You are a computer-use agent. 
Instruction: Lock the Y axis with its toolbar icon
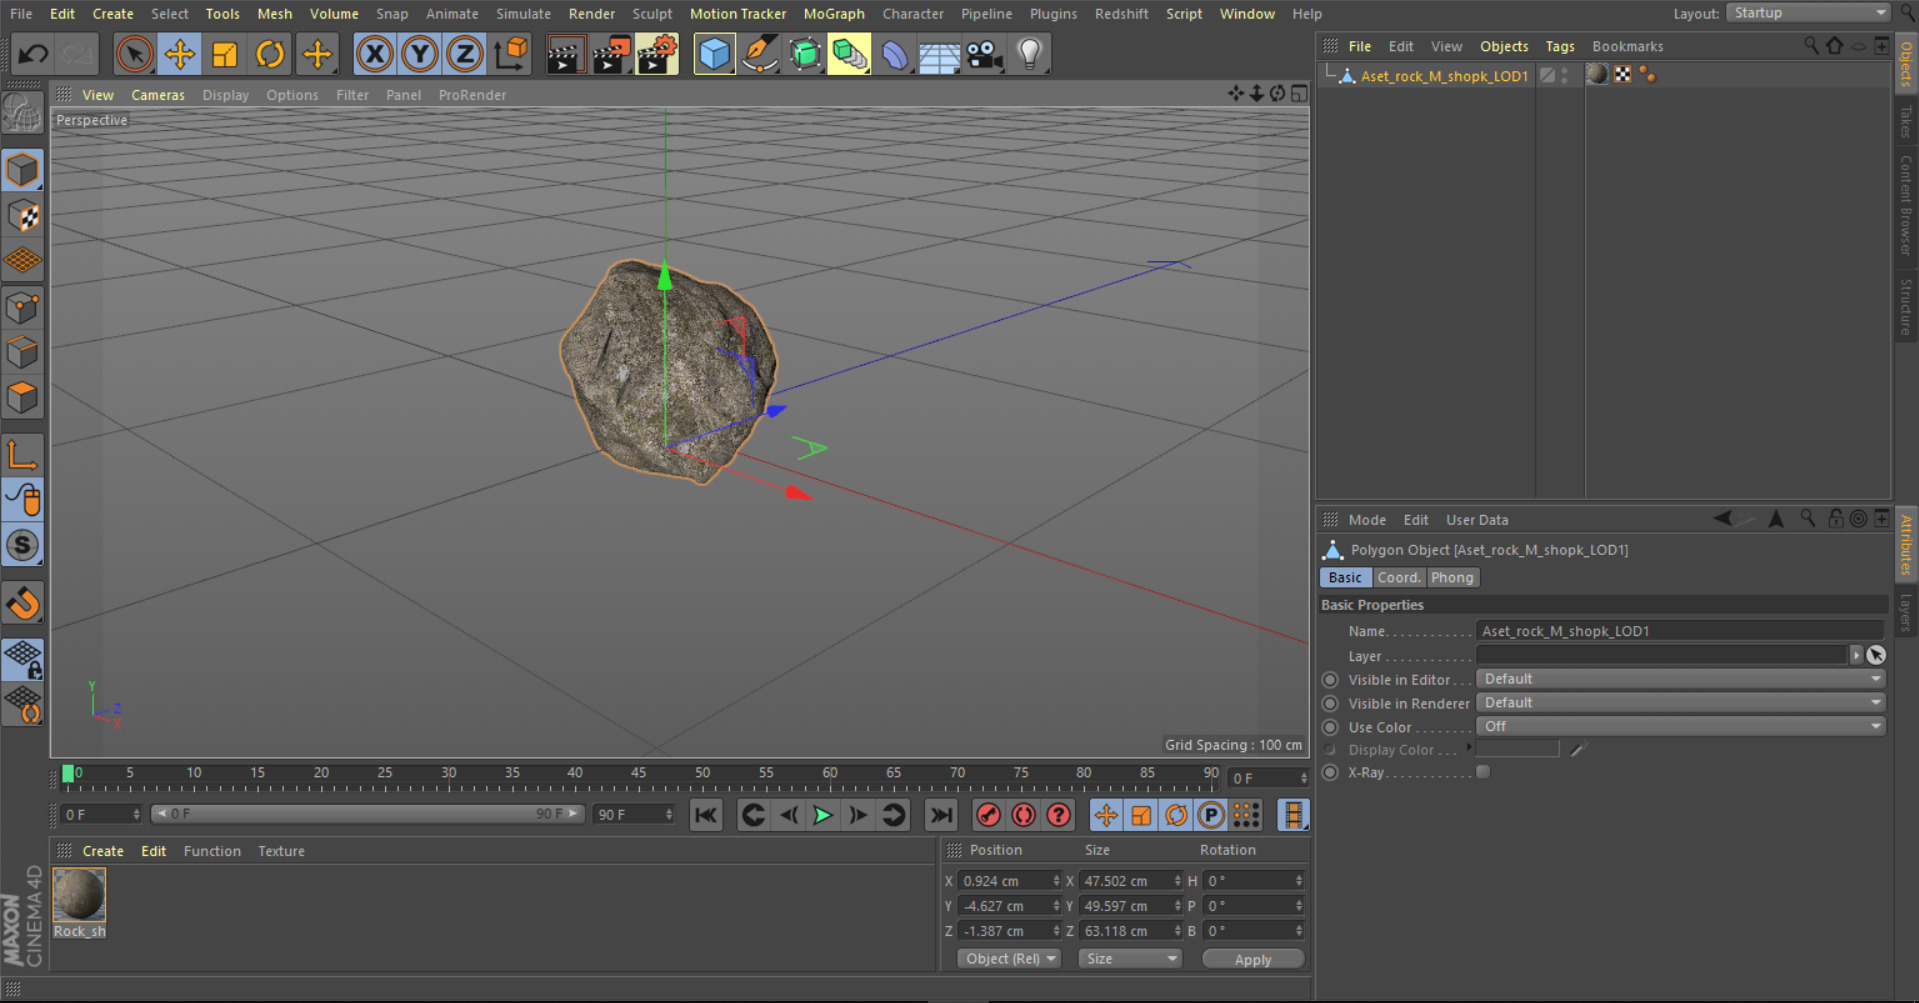(419, 54)
